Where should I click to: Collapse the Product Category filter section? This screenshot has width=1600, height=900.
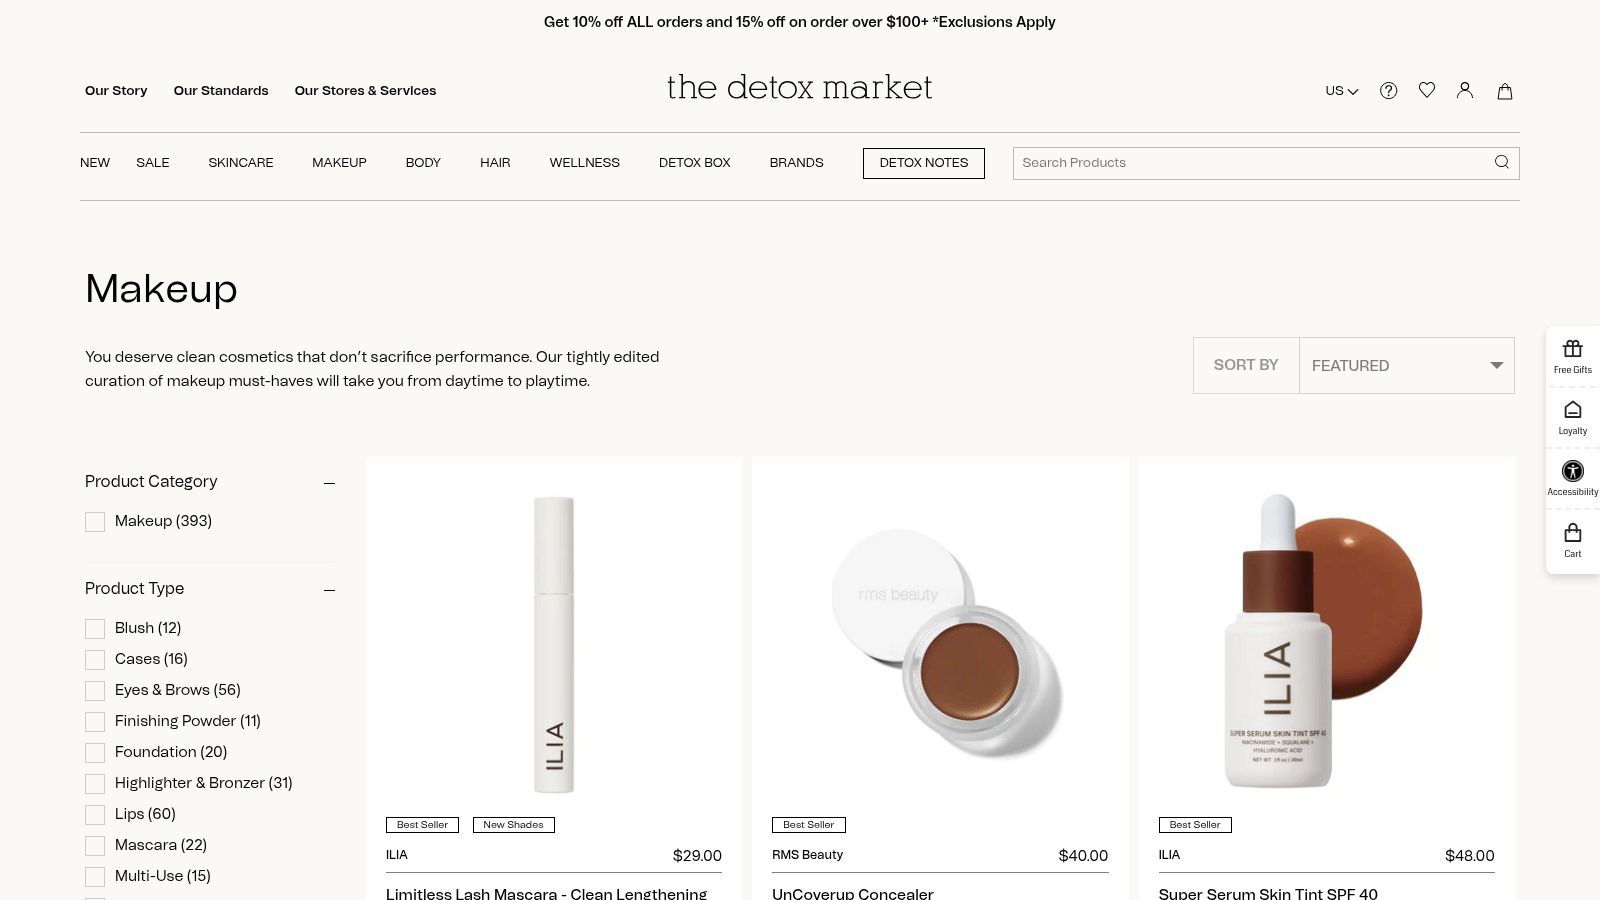click(329, 483)
